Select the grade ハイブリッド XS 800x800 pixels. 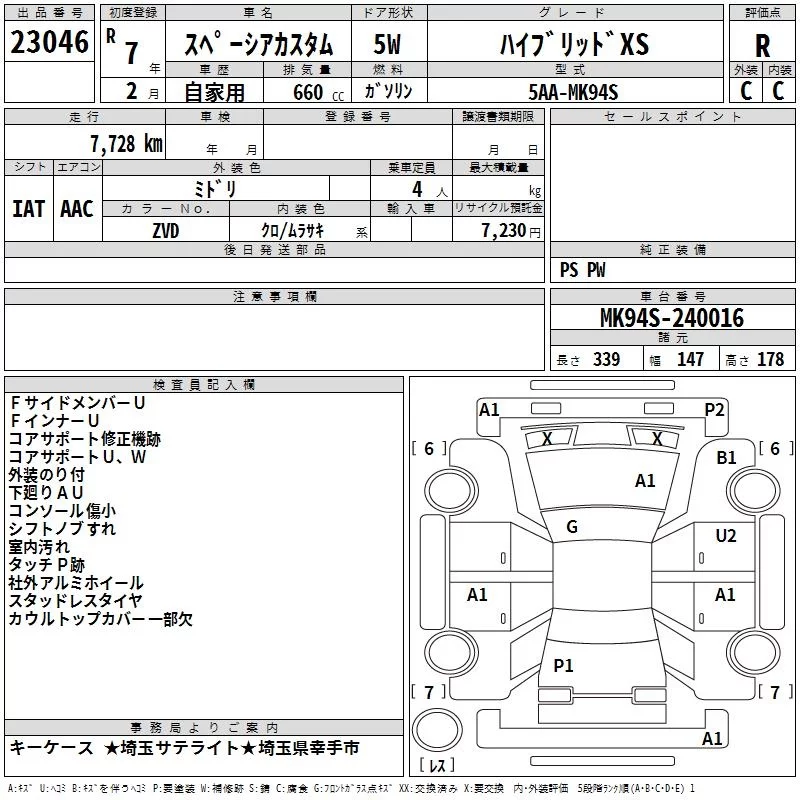[574, 44]
